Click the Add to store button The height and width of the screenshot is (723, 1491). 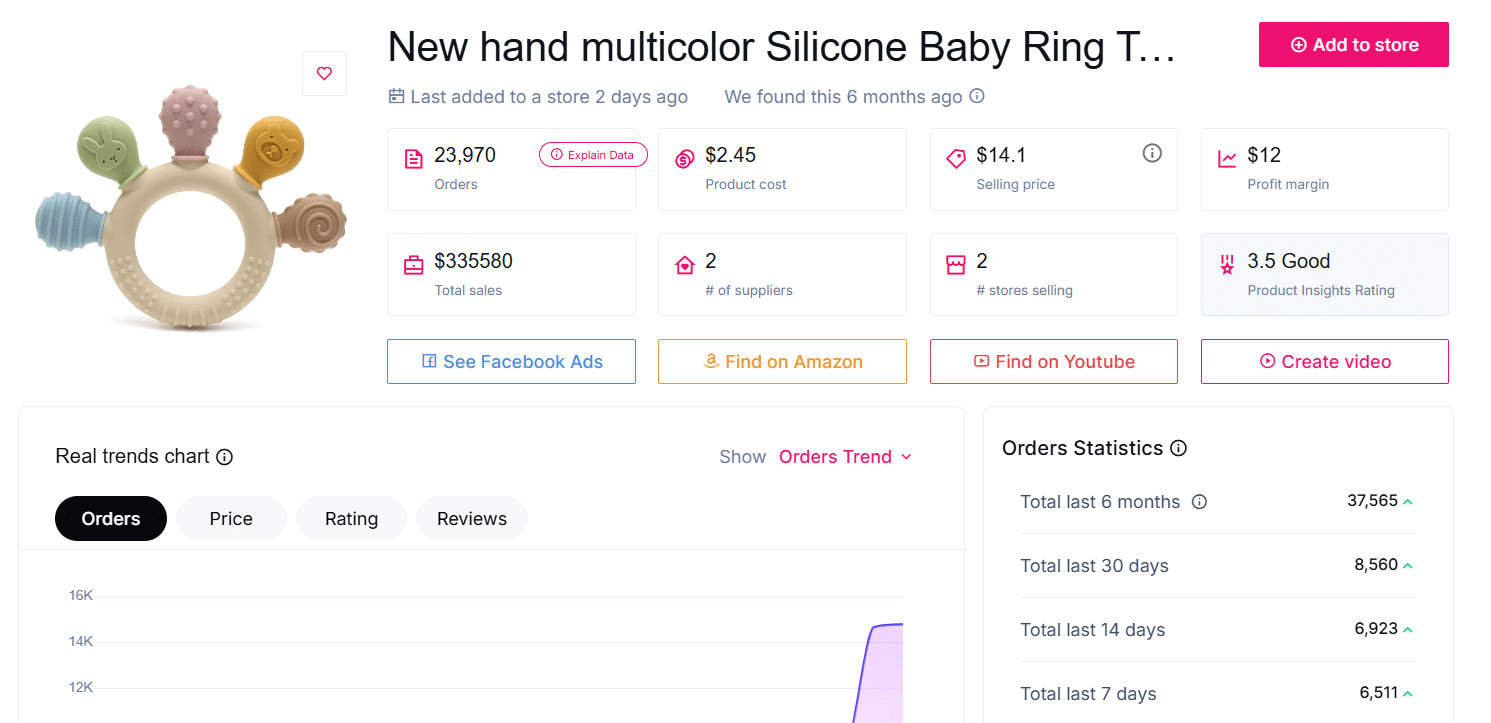pos(1353,44)
